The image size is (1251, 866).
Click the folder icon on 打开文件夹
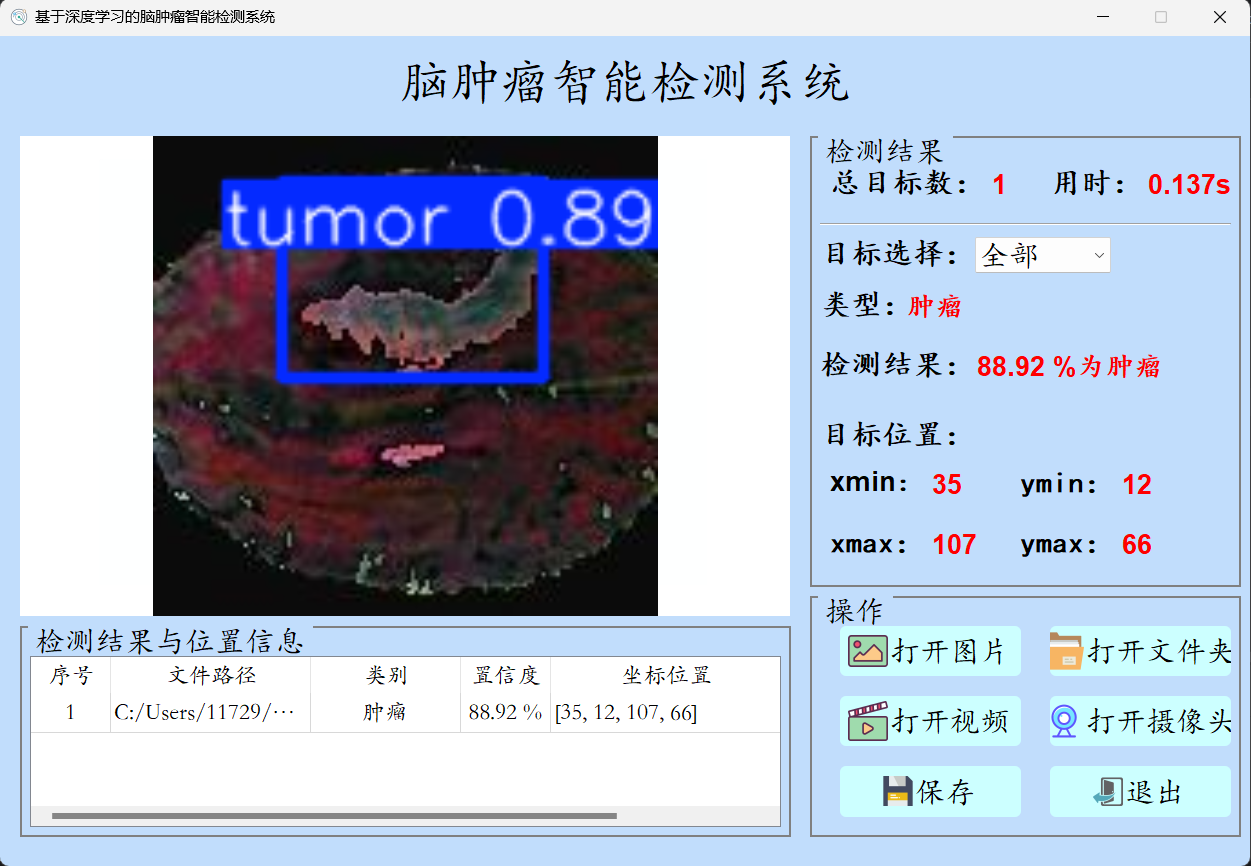(x=1066, y=651)
